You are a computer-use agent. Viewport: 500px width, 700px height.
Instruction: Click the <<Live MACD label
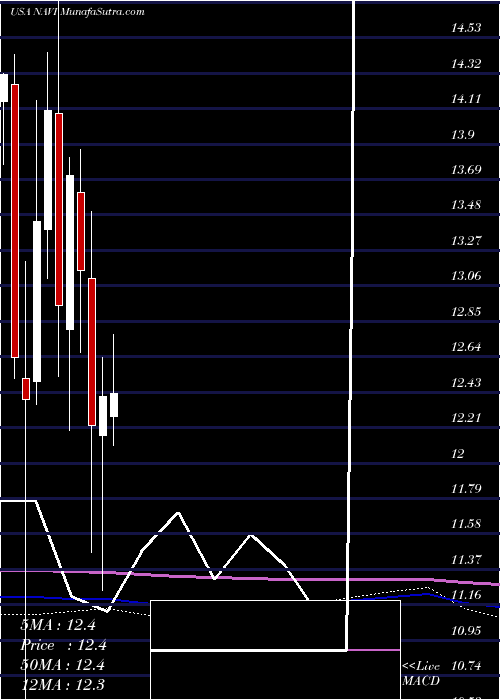click(421, 673)
